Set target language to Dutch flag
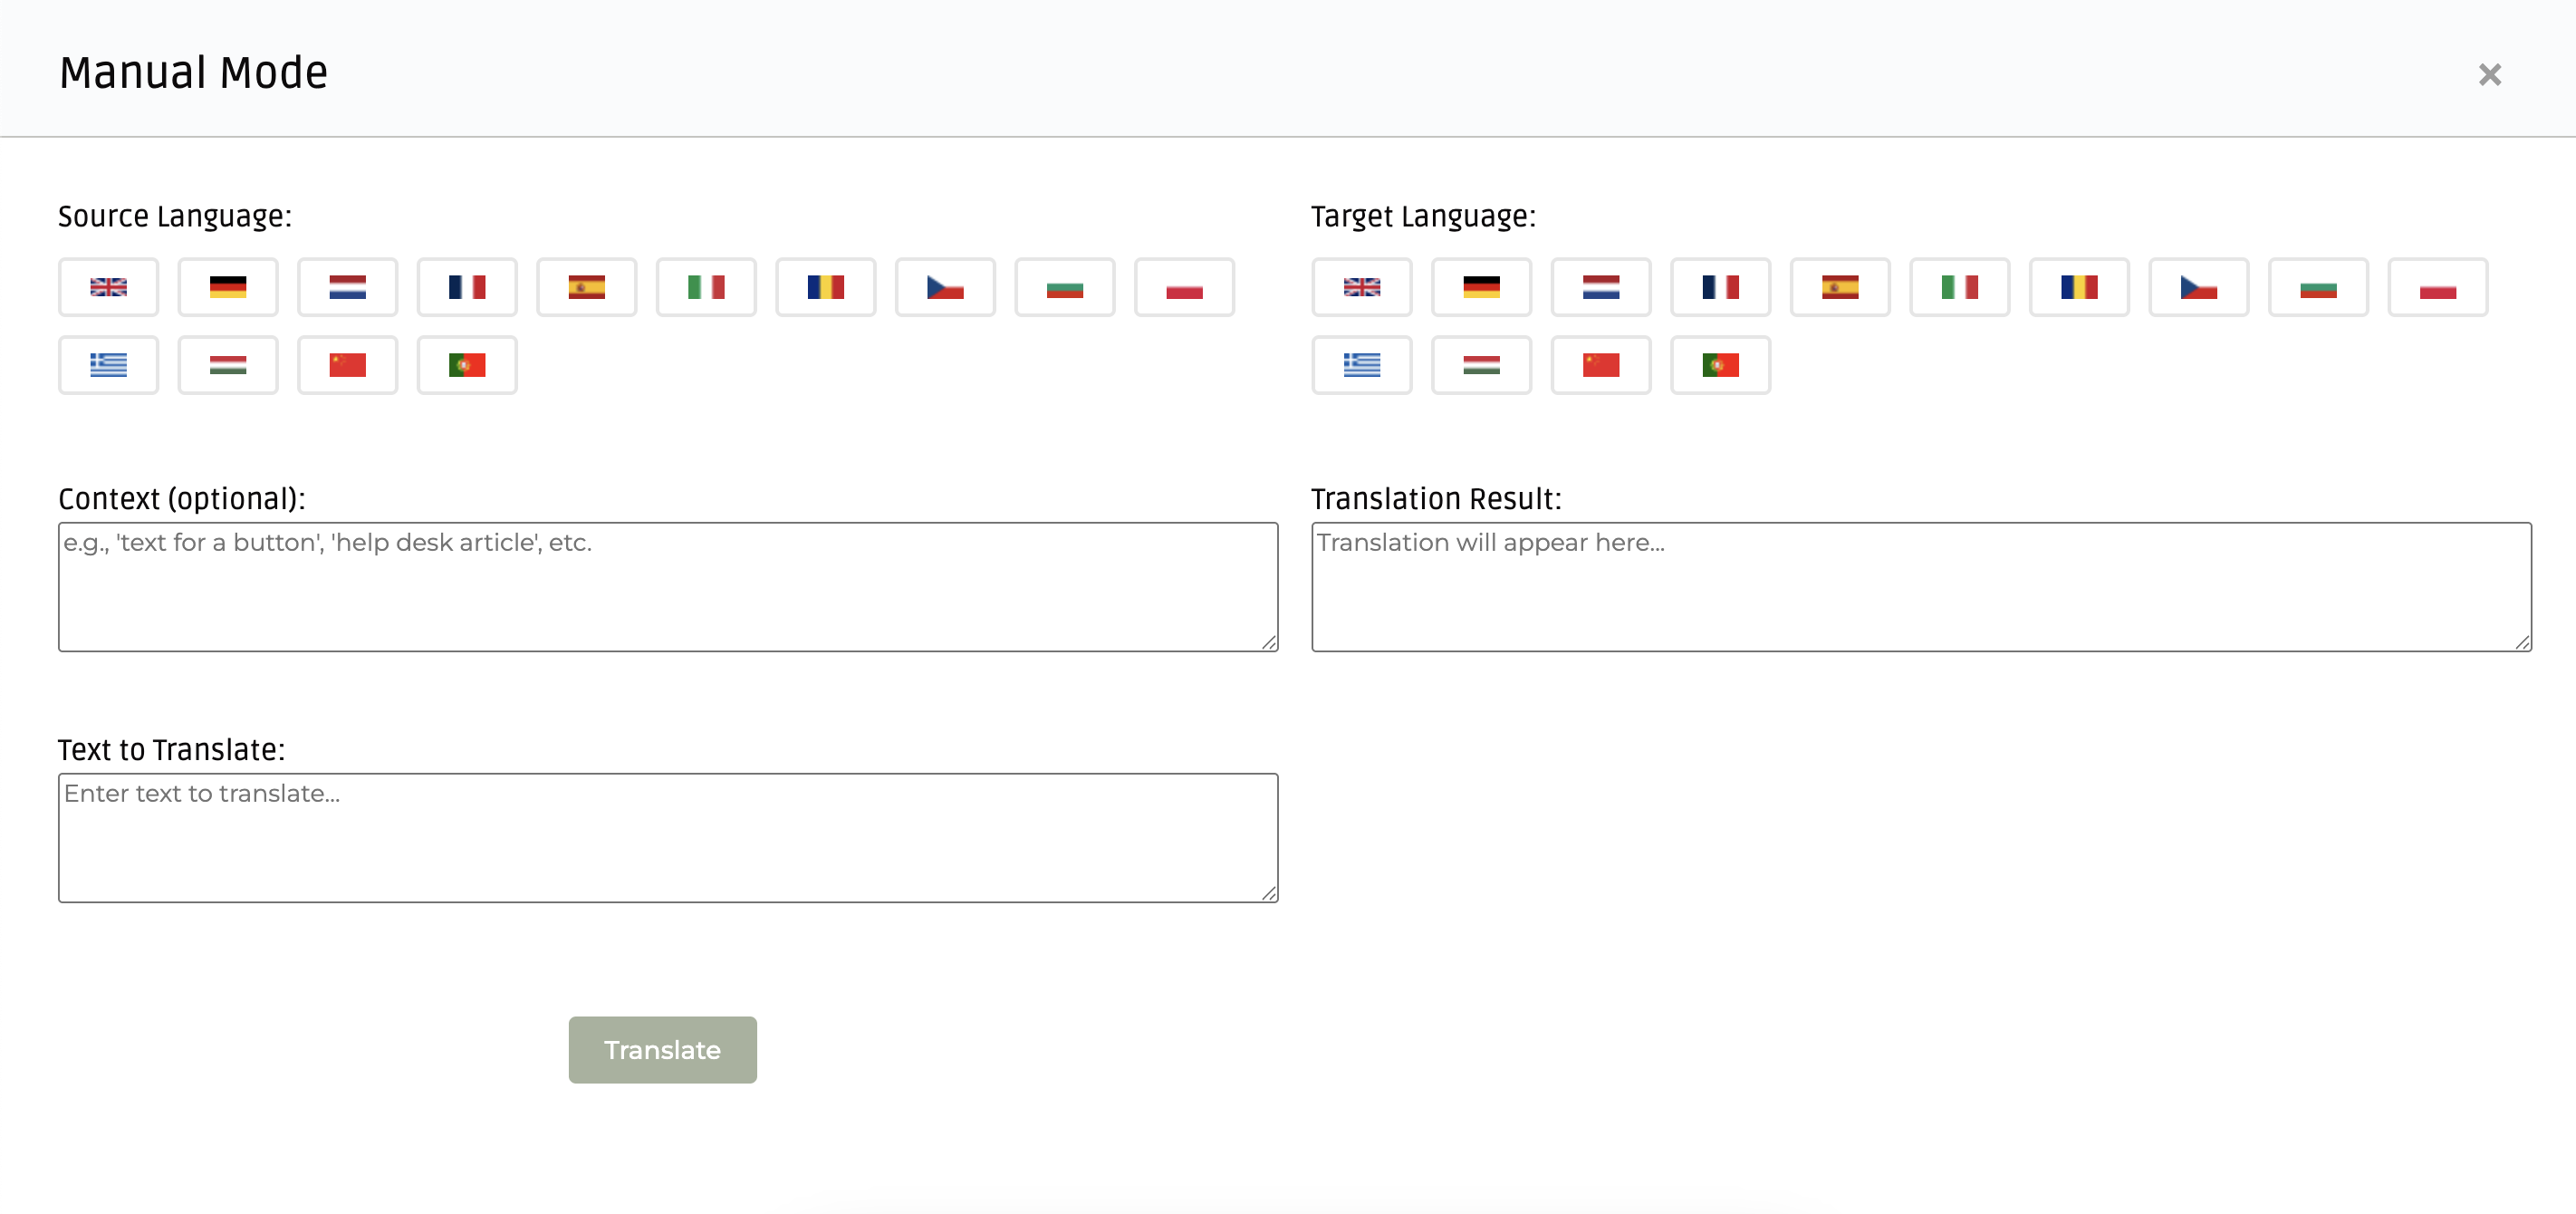Viewport: 2576px width, 1214px height. 1600,287
